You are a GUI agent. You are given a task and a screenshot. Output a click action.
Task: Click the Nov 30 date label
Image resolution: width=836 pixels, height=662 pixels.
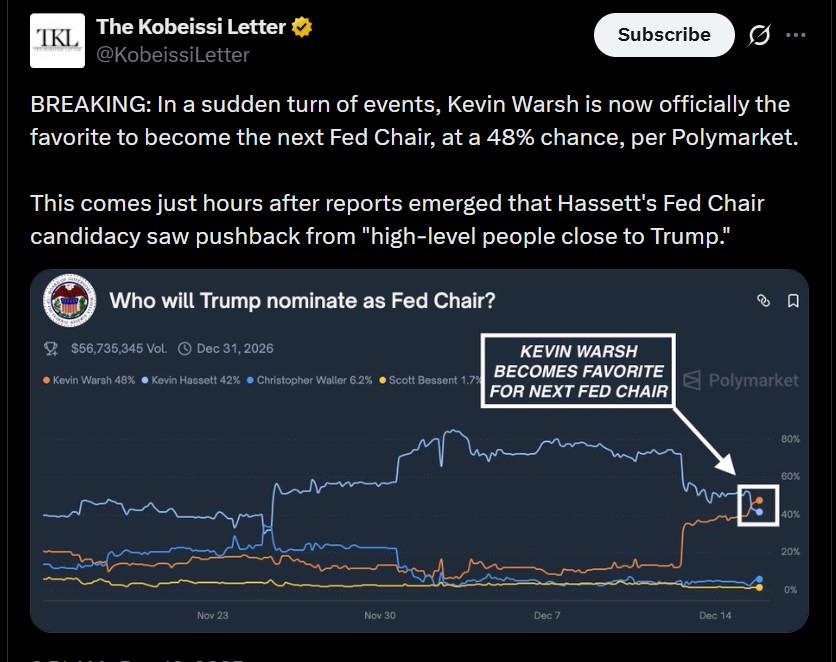pyautogui.click(x=380, y=616)
